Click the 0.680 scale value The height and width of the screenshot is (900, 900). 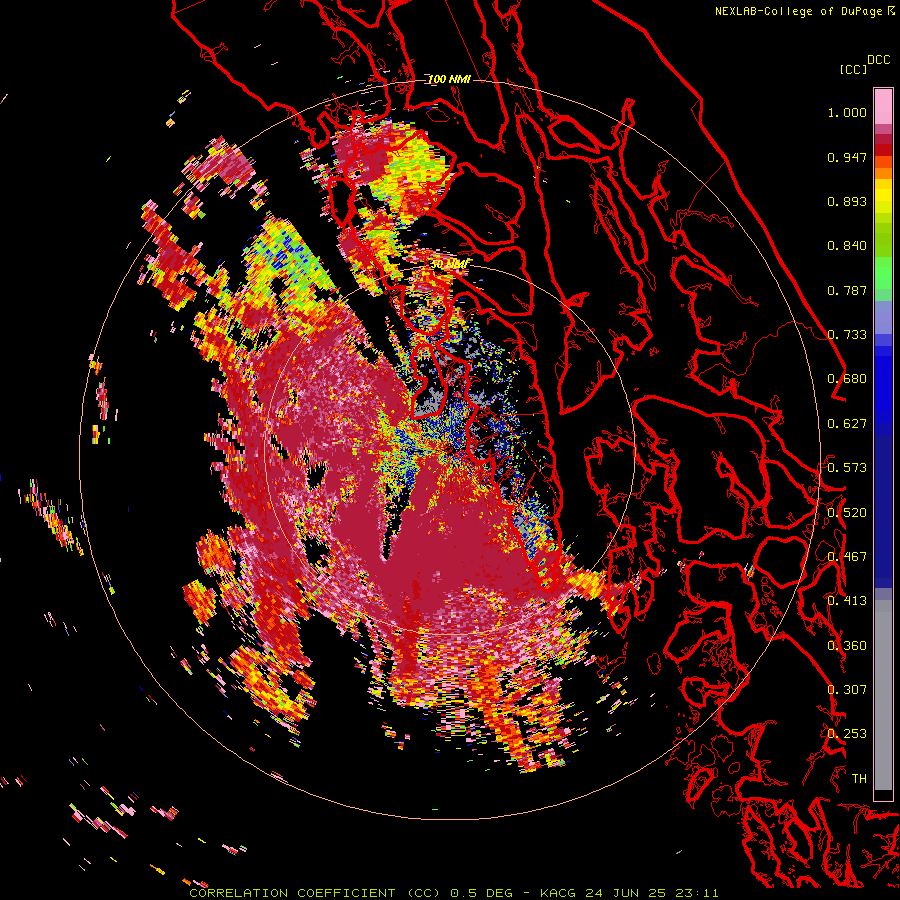click(847, 379)
